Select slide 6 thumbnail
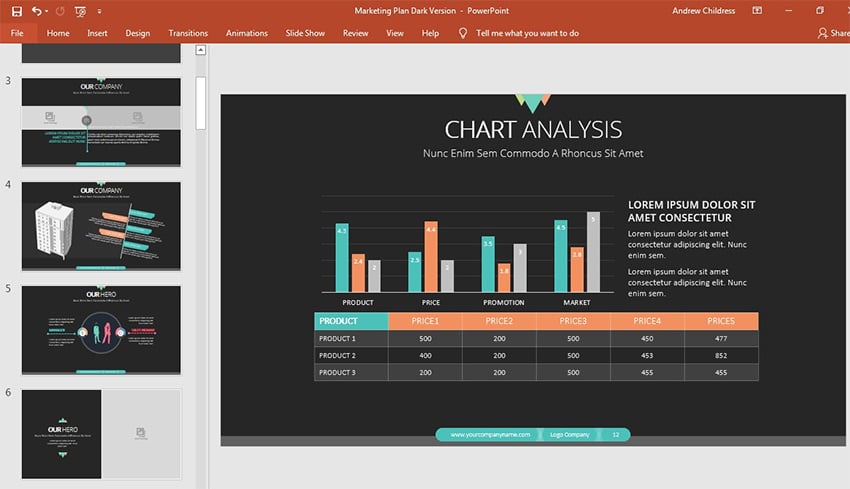 click(101, 434)
